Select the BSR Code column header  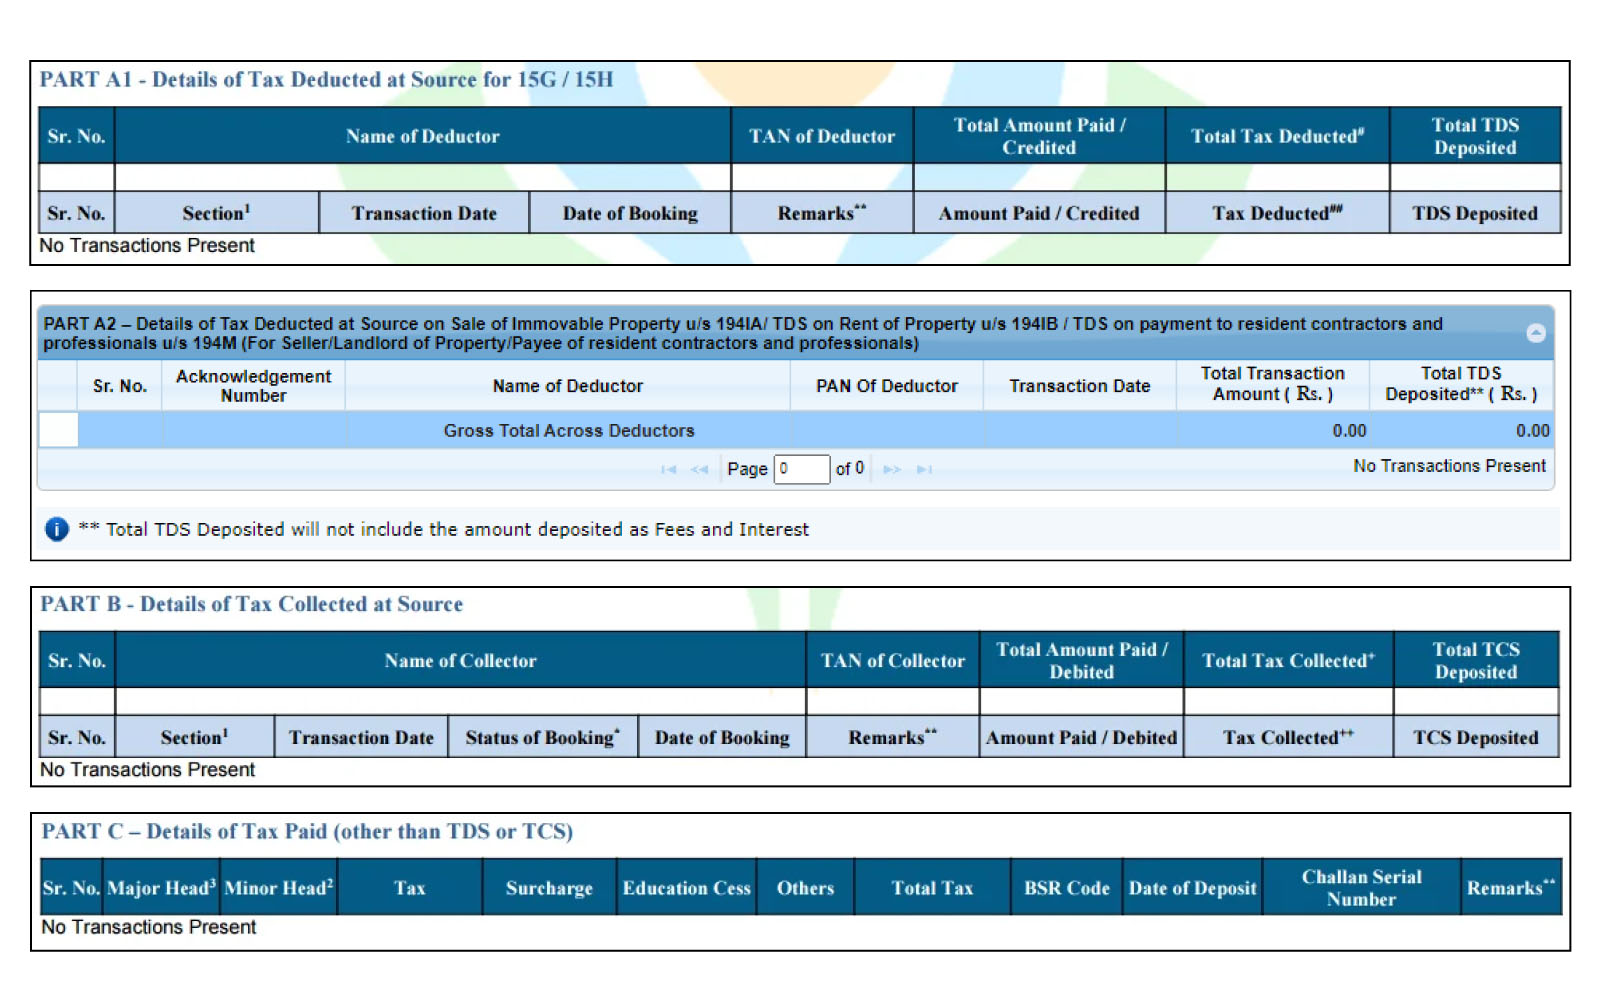pyautogui.click(x=1066, y=887)
